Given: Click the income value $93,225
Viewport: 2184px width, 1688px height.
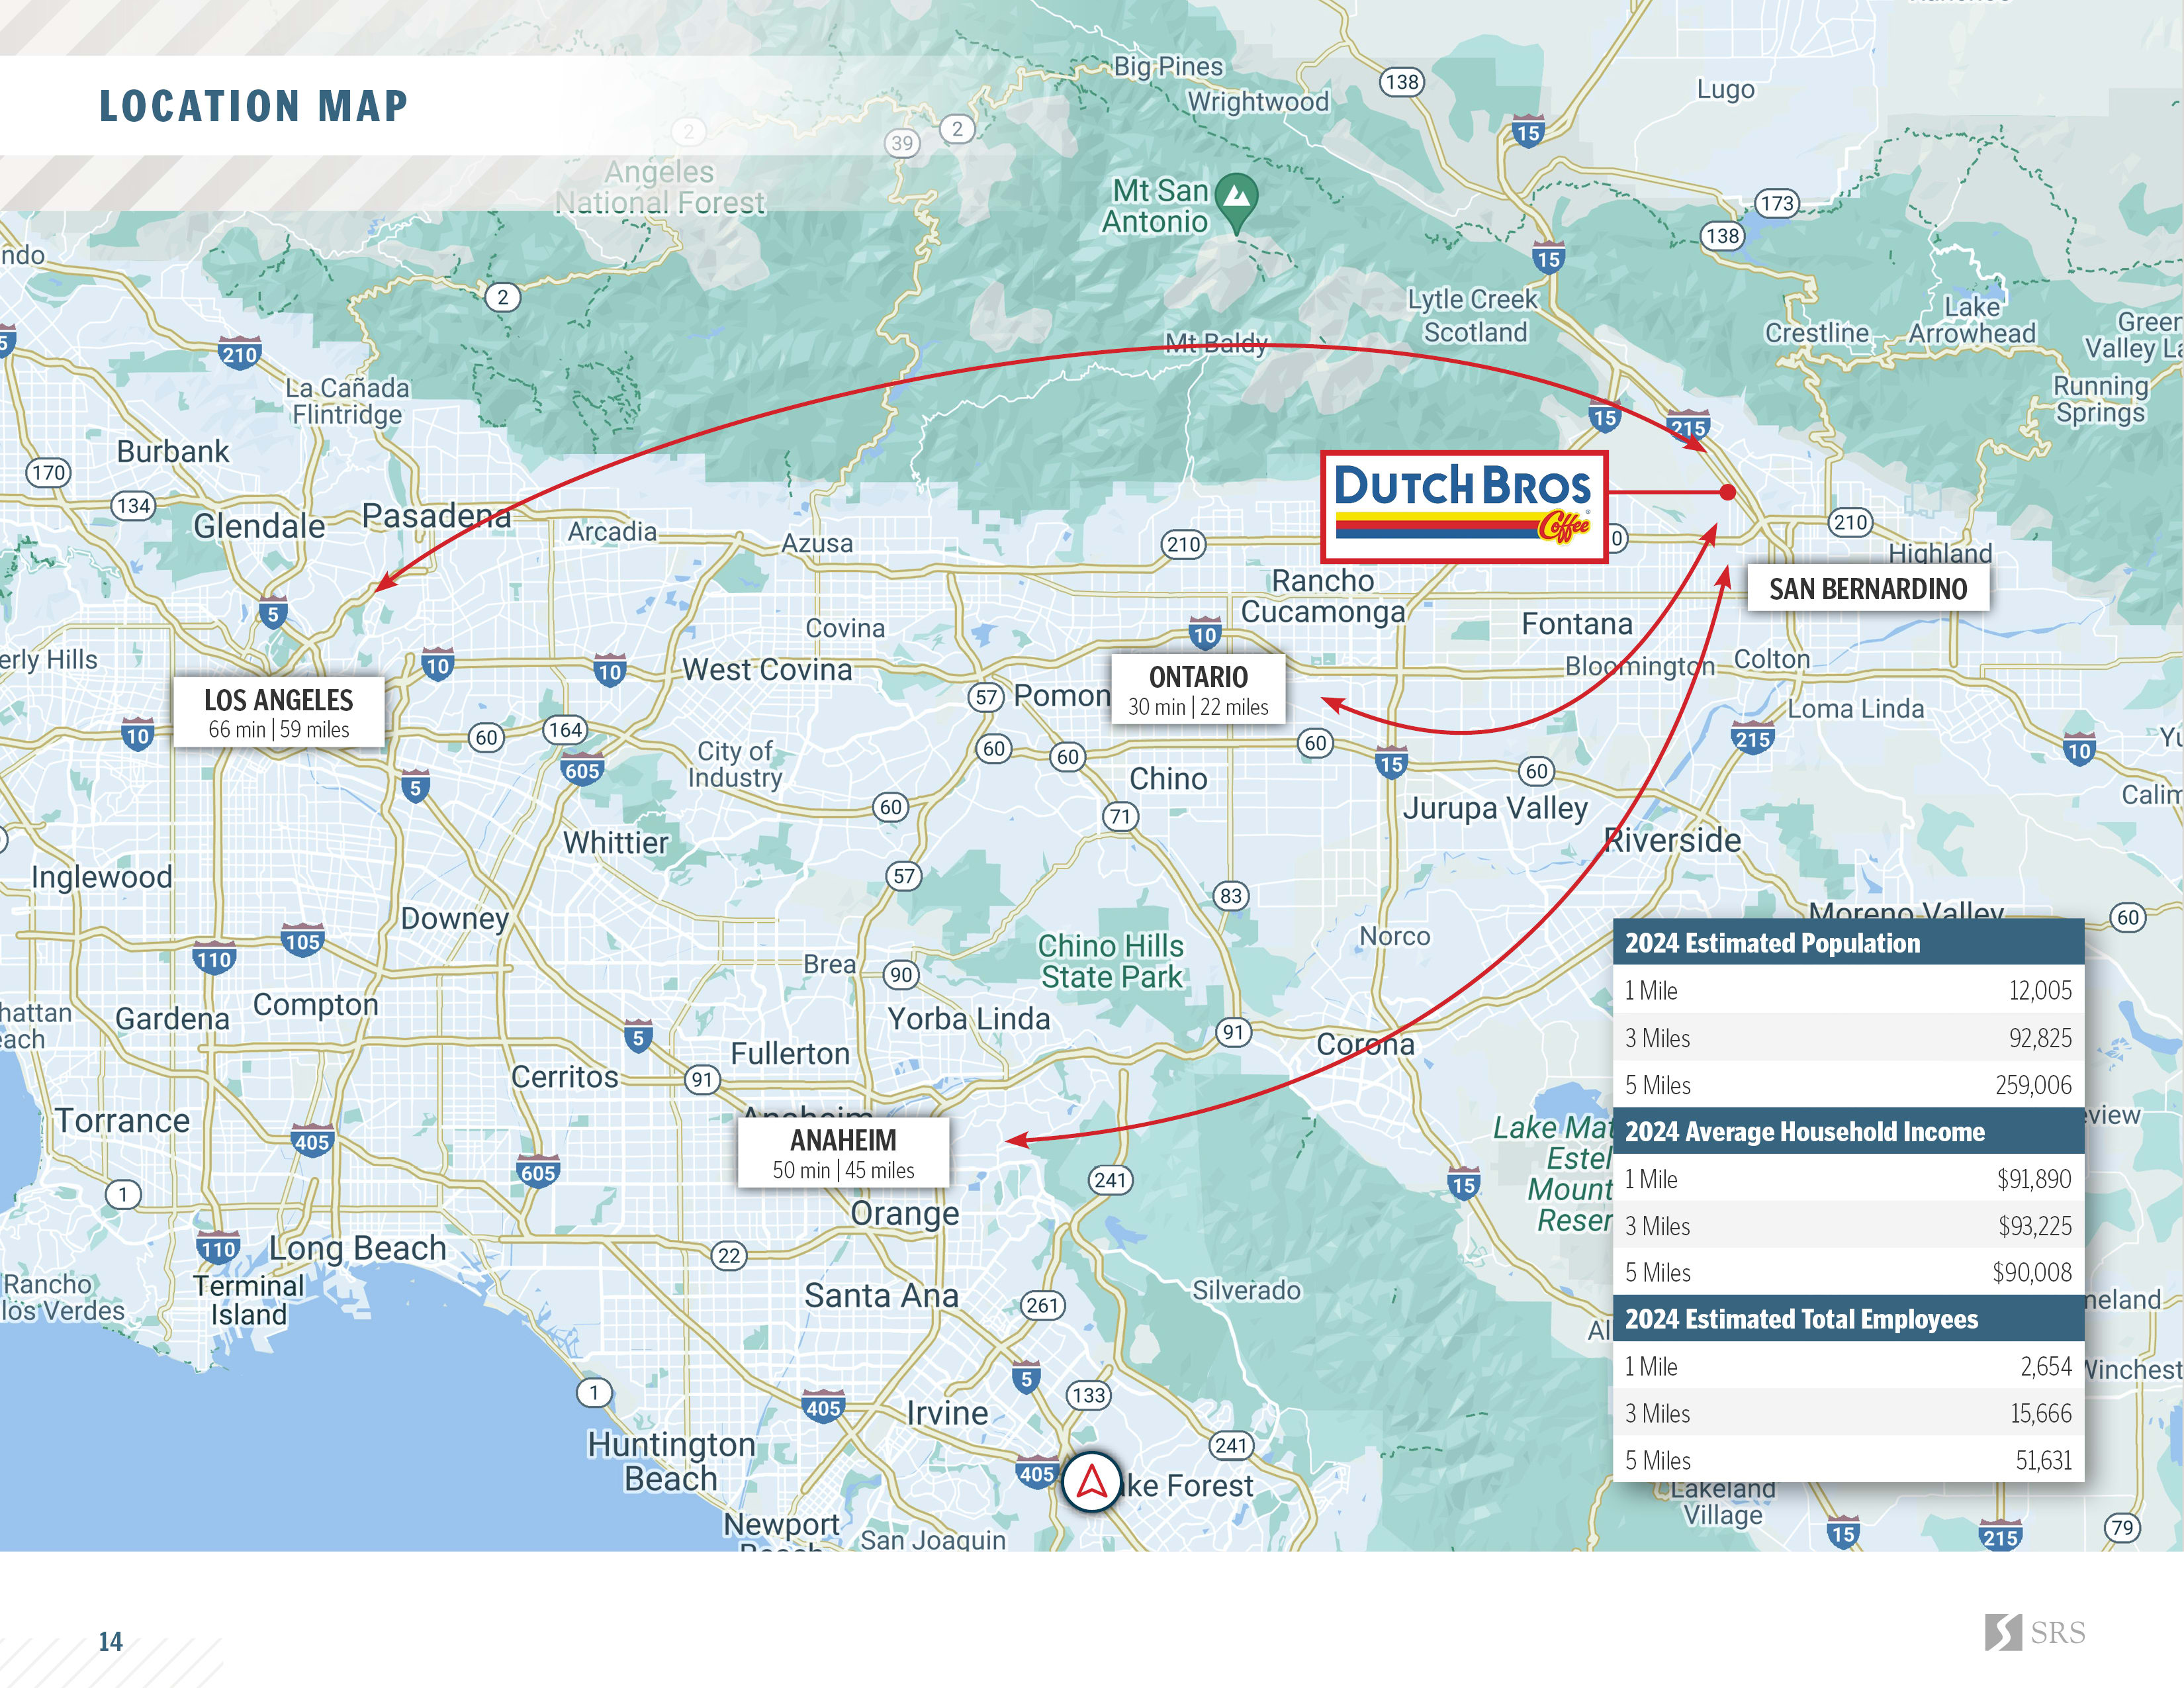Looking at the screenshot, I should click(x=2035, y=1226).
